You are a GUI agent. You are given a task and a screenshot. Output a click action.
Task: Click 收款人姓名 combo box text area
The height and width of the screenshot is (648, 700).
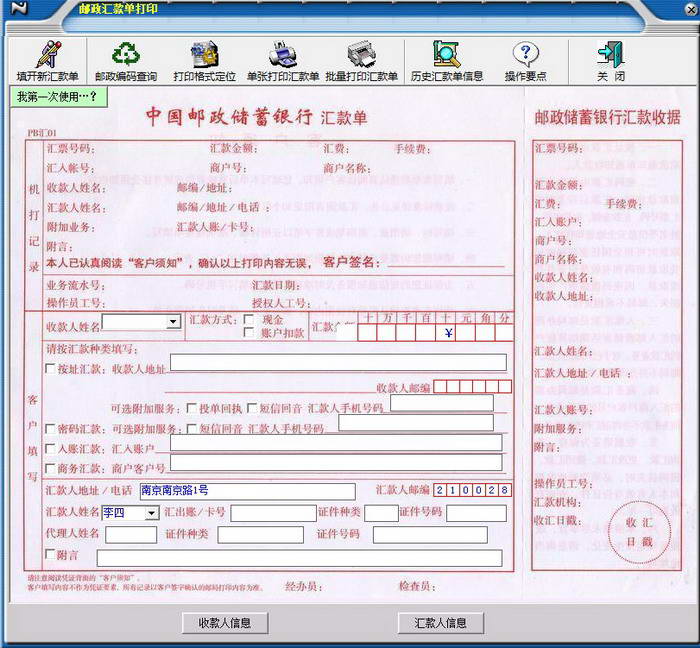(x=134, y=322)
